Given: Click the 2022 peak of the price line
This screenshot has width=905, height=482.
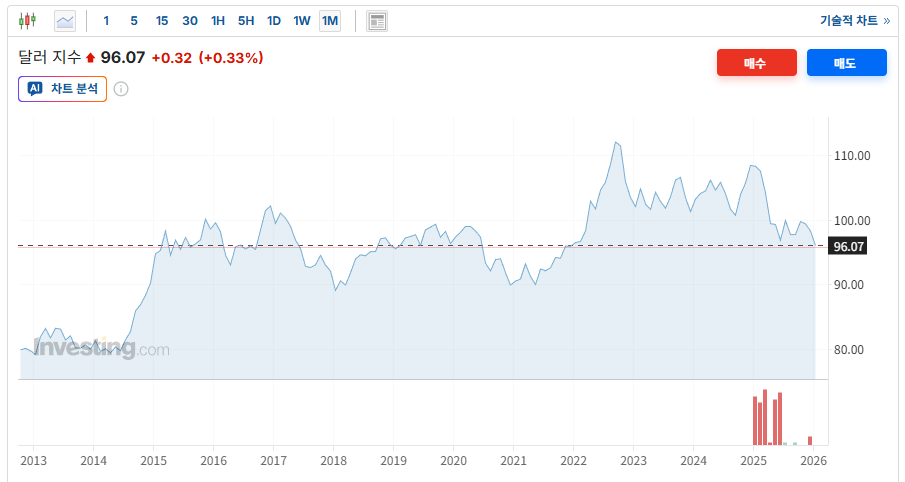Looking at the screenshot, I should point(616,142).
